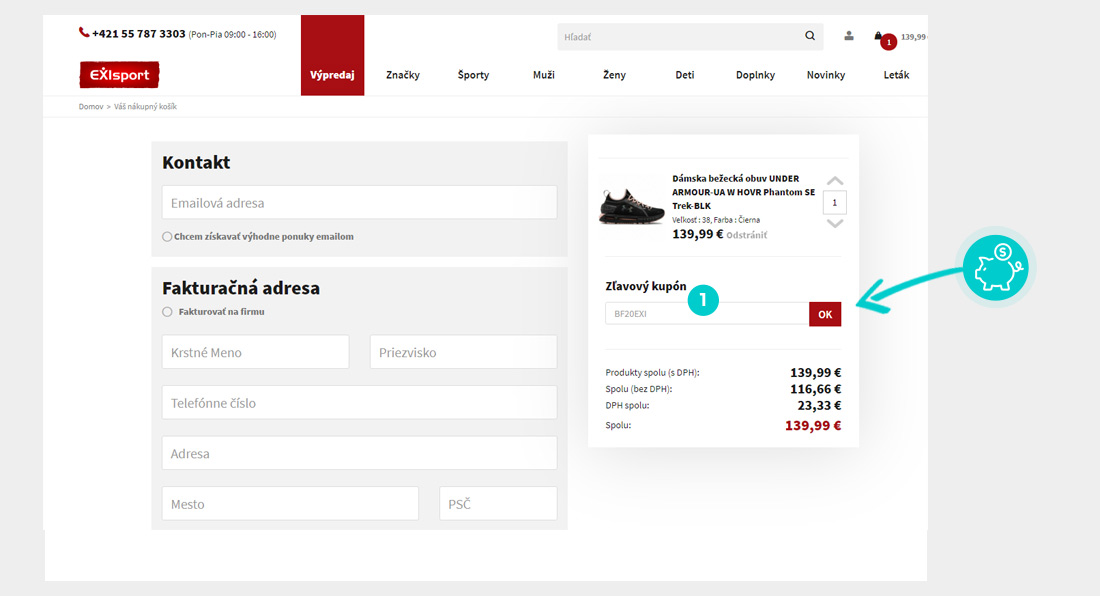This screenshot has height=596, width=1100.
Task: Click the 'Krstné Meno' input field
Action: (x=255, y=352)
